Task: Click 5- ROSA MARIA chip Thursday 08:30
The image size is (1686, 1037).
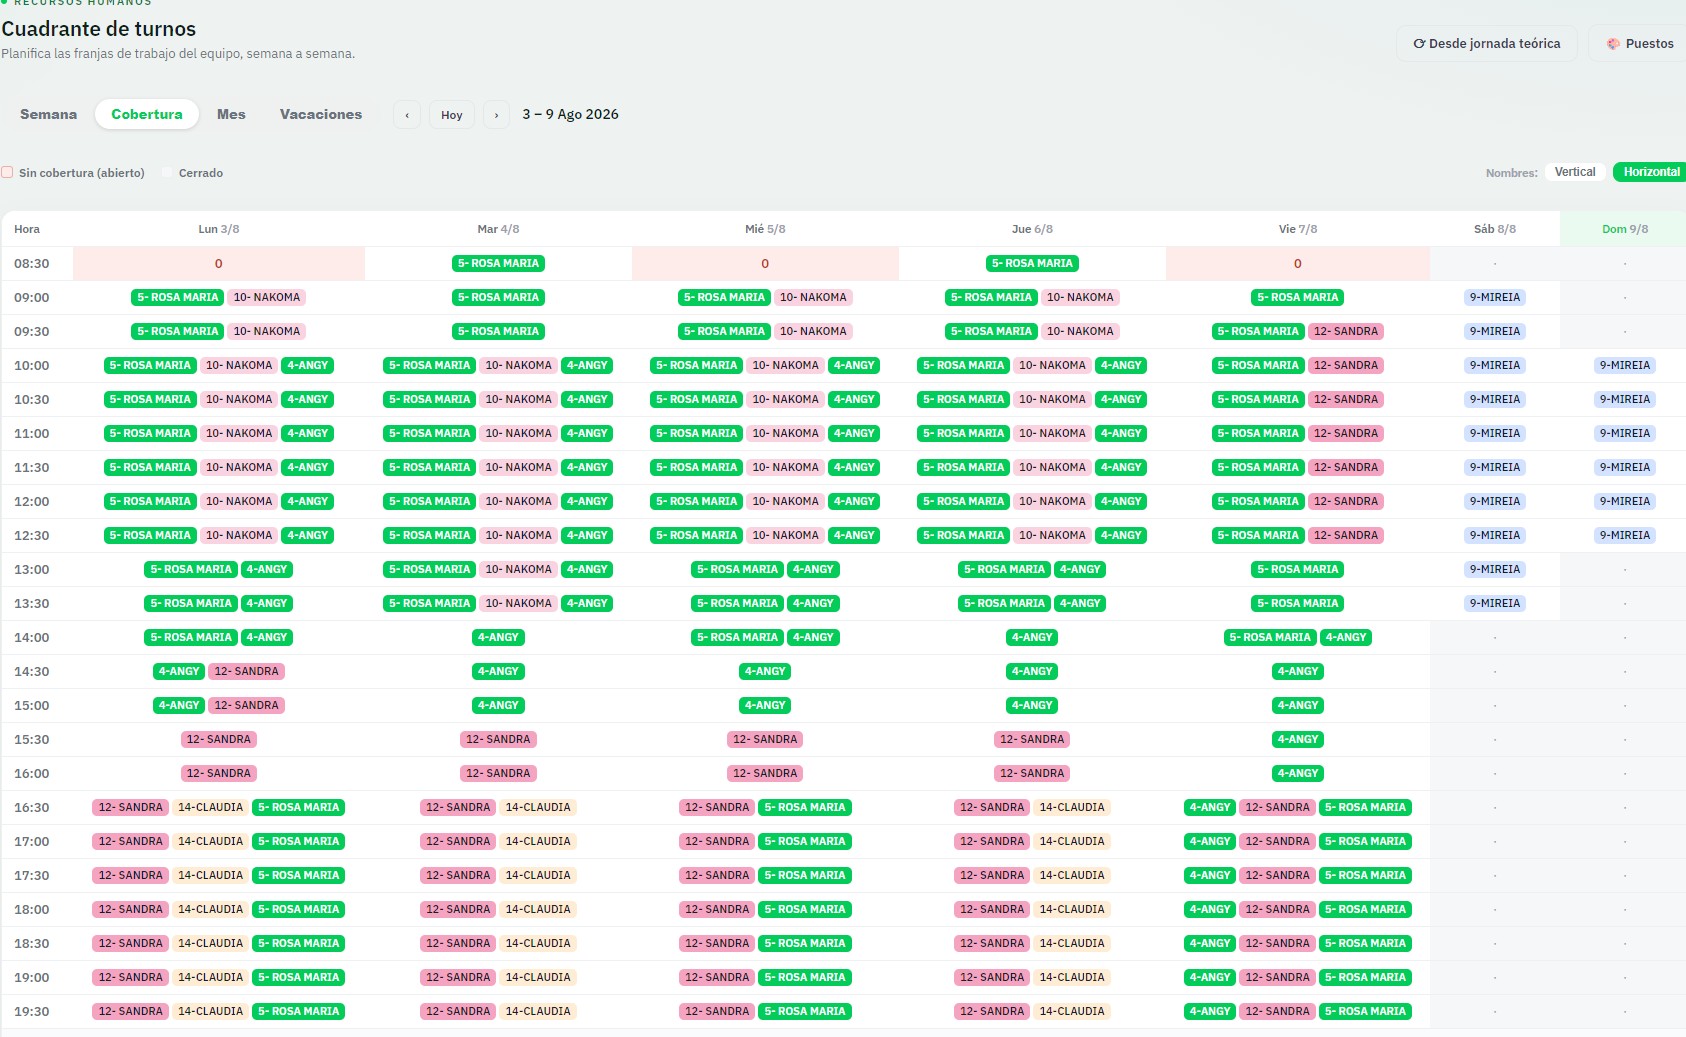Action: tap(1032, 264)
